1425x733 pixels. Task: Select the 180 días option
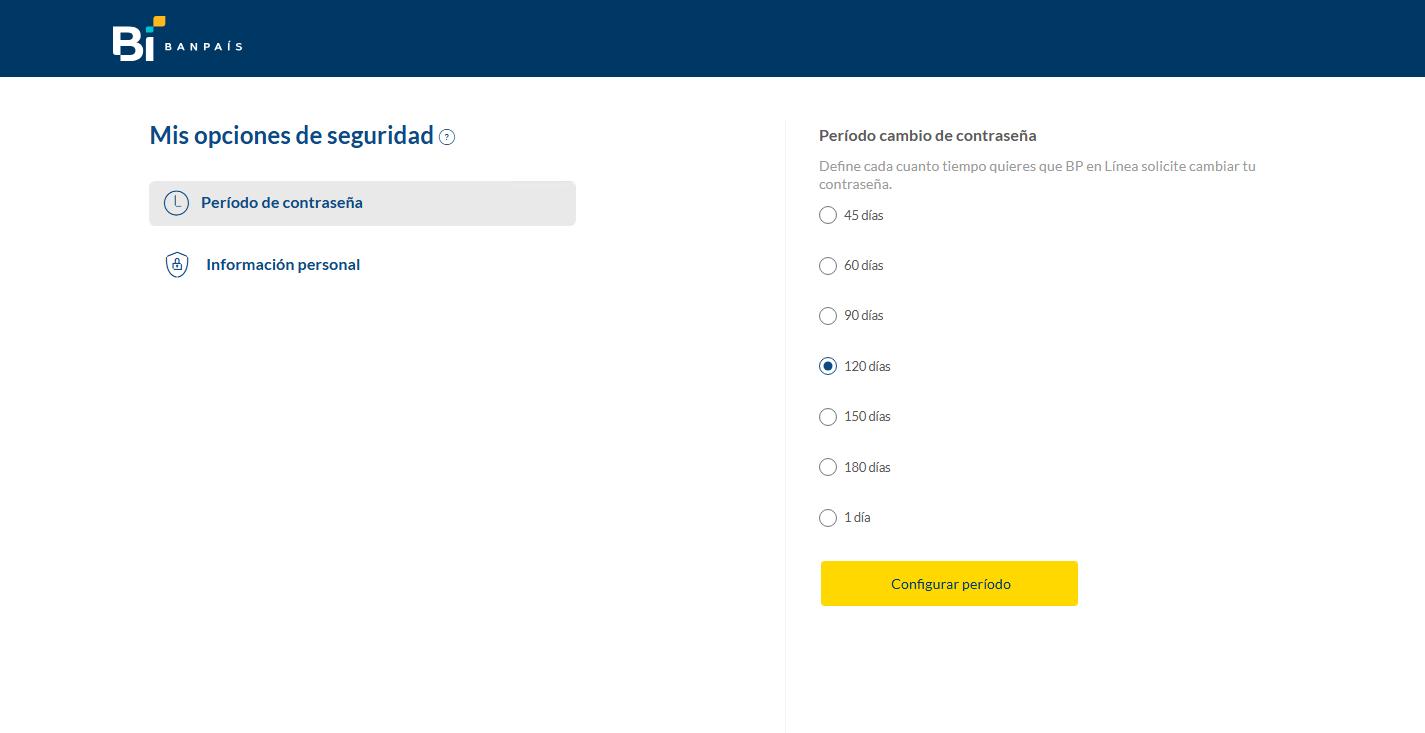[828, 467]
